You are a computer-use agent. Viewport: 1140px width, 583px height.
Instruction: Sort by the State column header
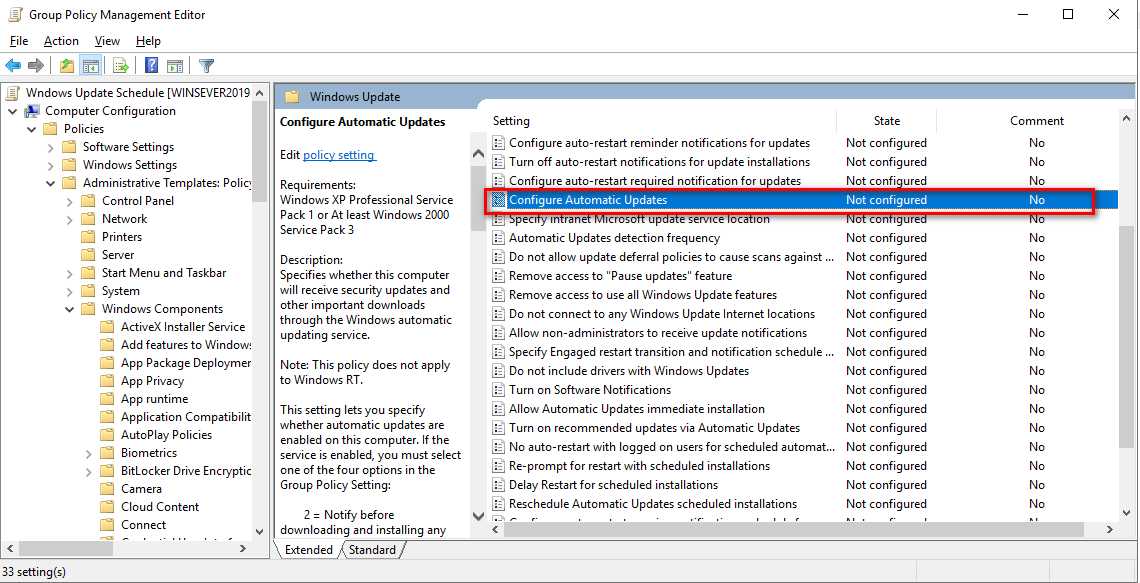[886, 121]
